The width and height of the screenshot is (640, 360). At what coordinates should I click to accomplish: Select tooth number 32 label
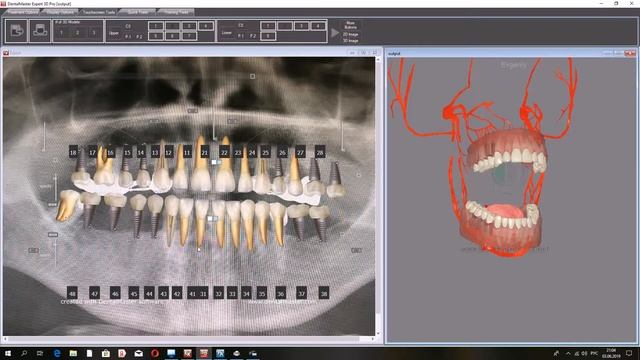219,293
